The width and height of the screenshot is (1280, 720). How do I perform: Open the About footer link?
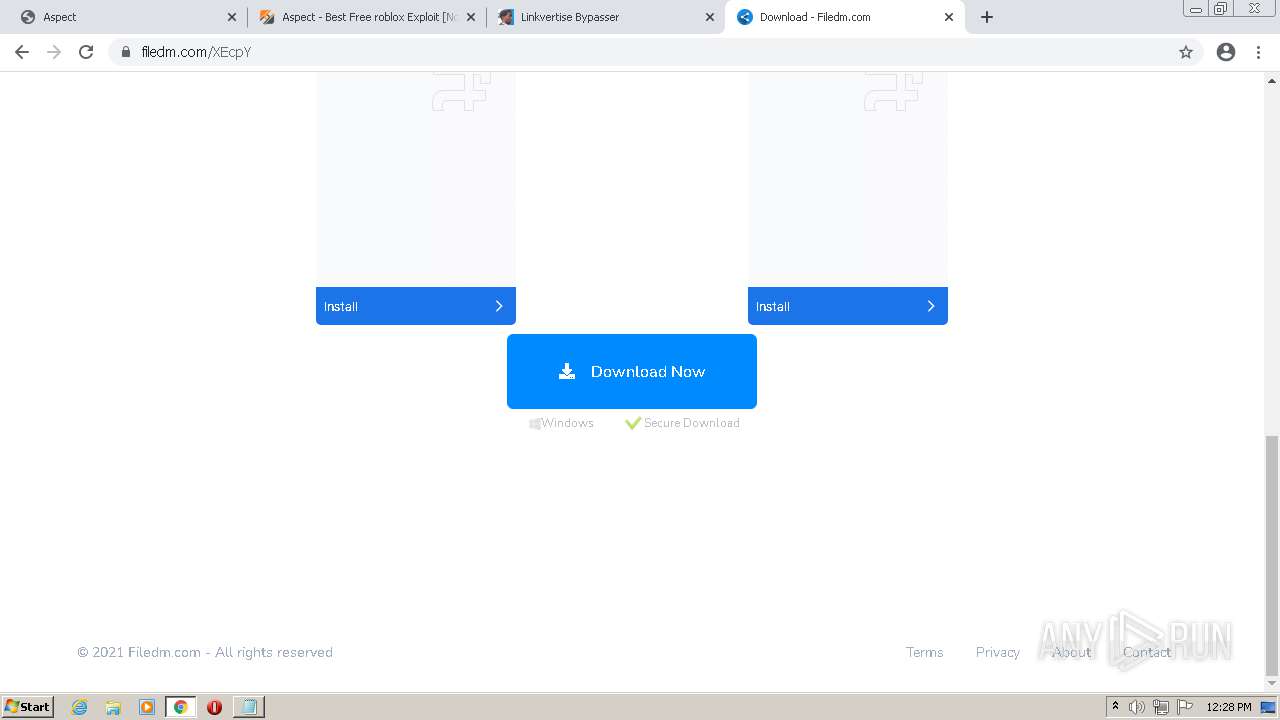[1071, 652]
